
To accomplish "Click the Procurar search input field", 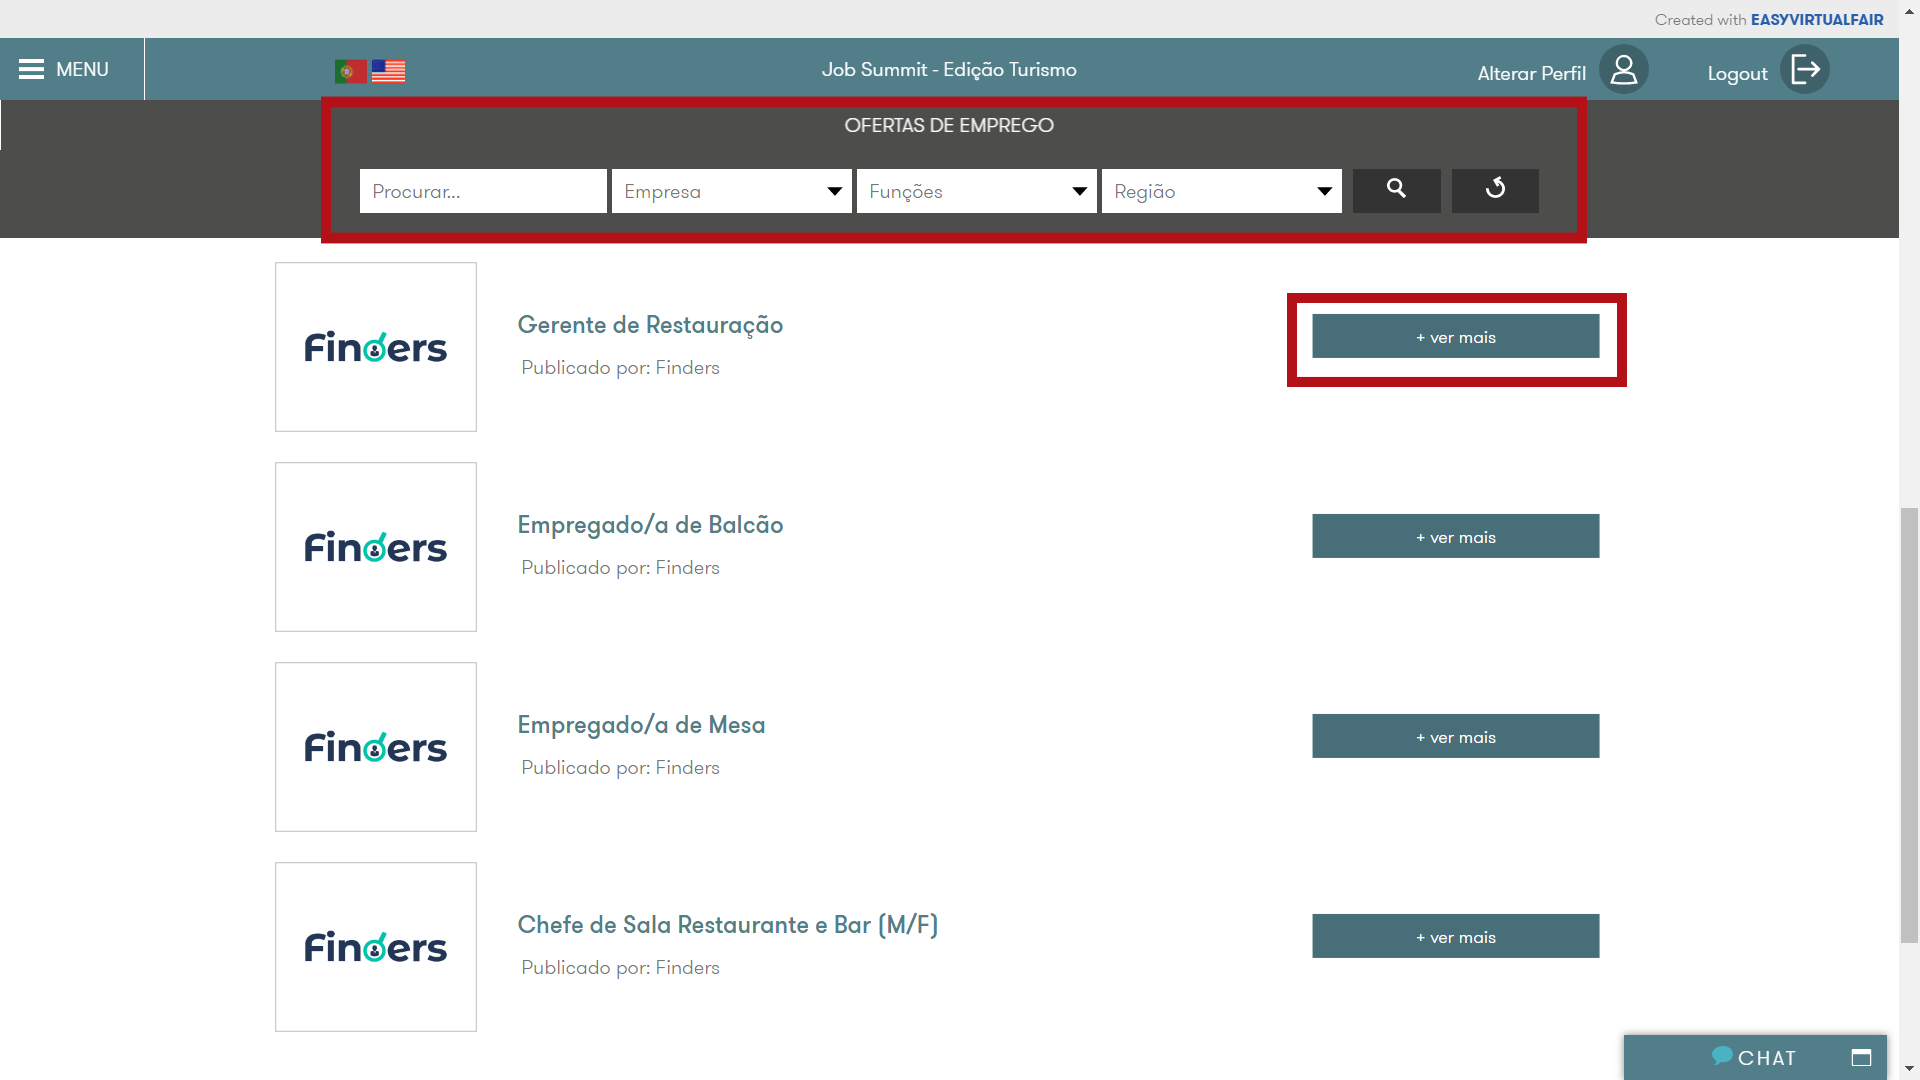I will point(483,191).
